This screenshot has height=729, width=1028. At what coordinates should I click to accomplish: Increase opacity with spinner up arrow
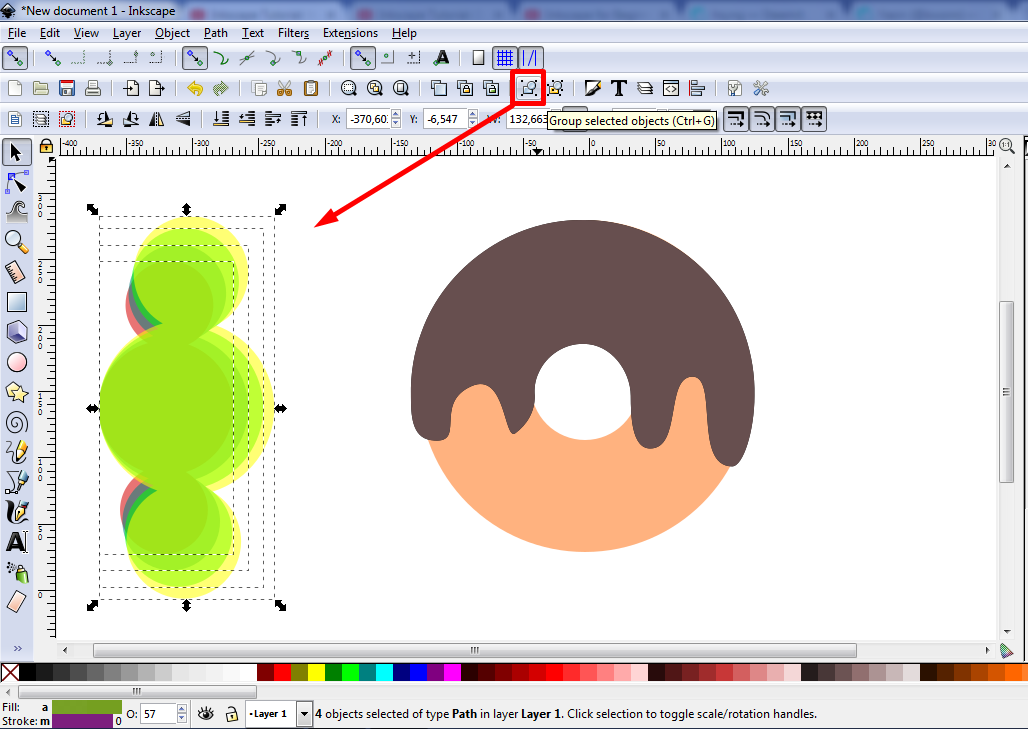tap(182, 709)
